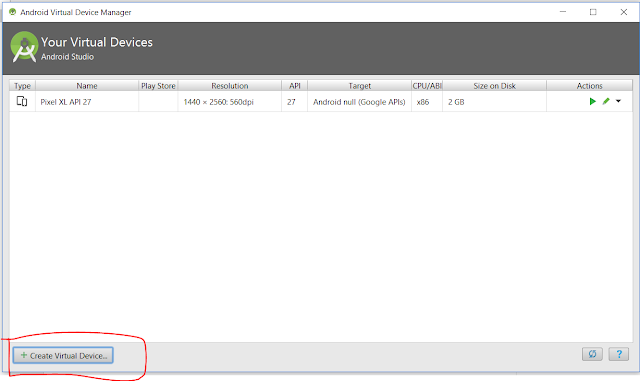Sort by the Size on Disk column
The width and height of the screenshot is (640, 381).
pyautogui.click(x=495, y=86)
